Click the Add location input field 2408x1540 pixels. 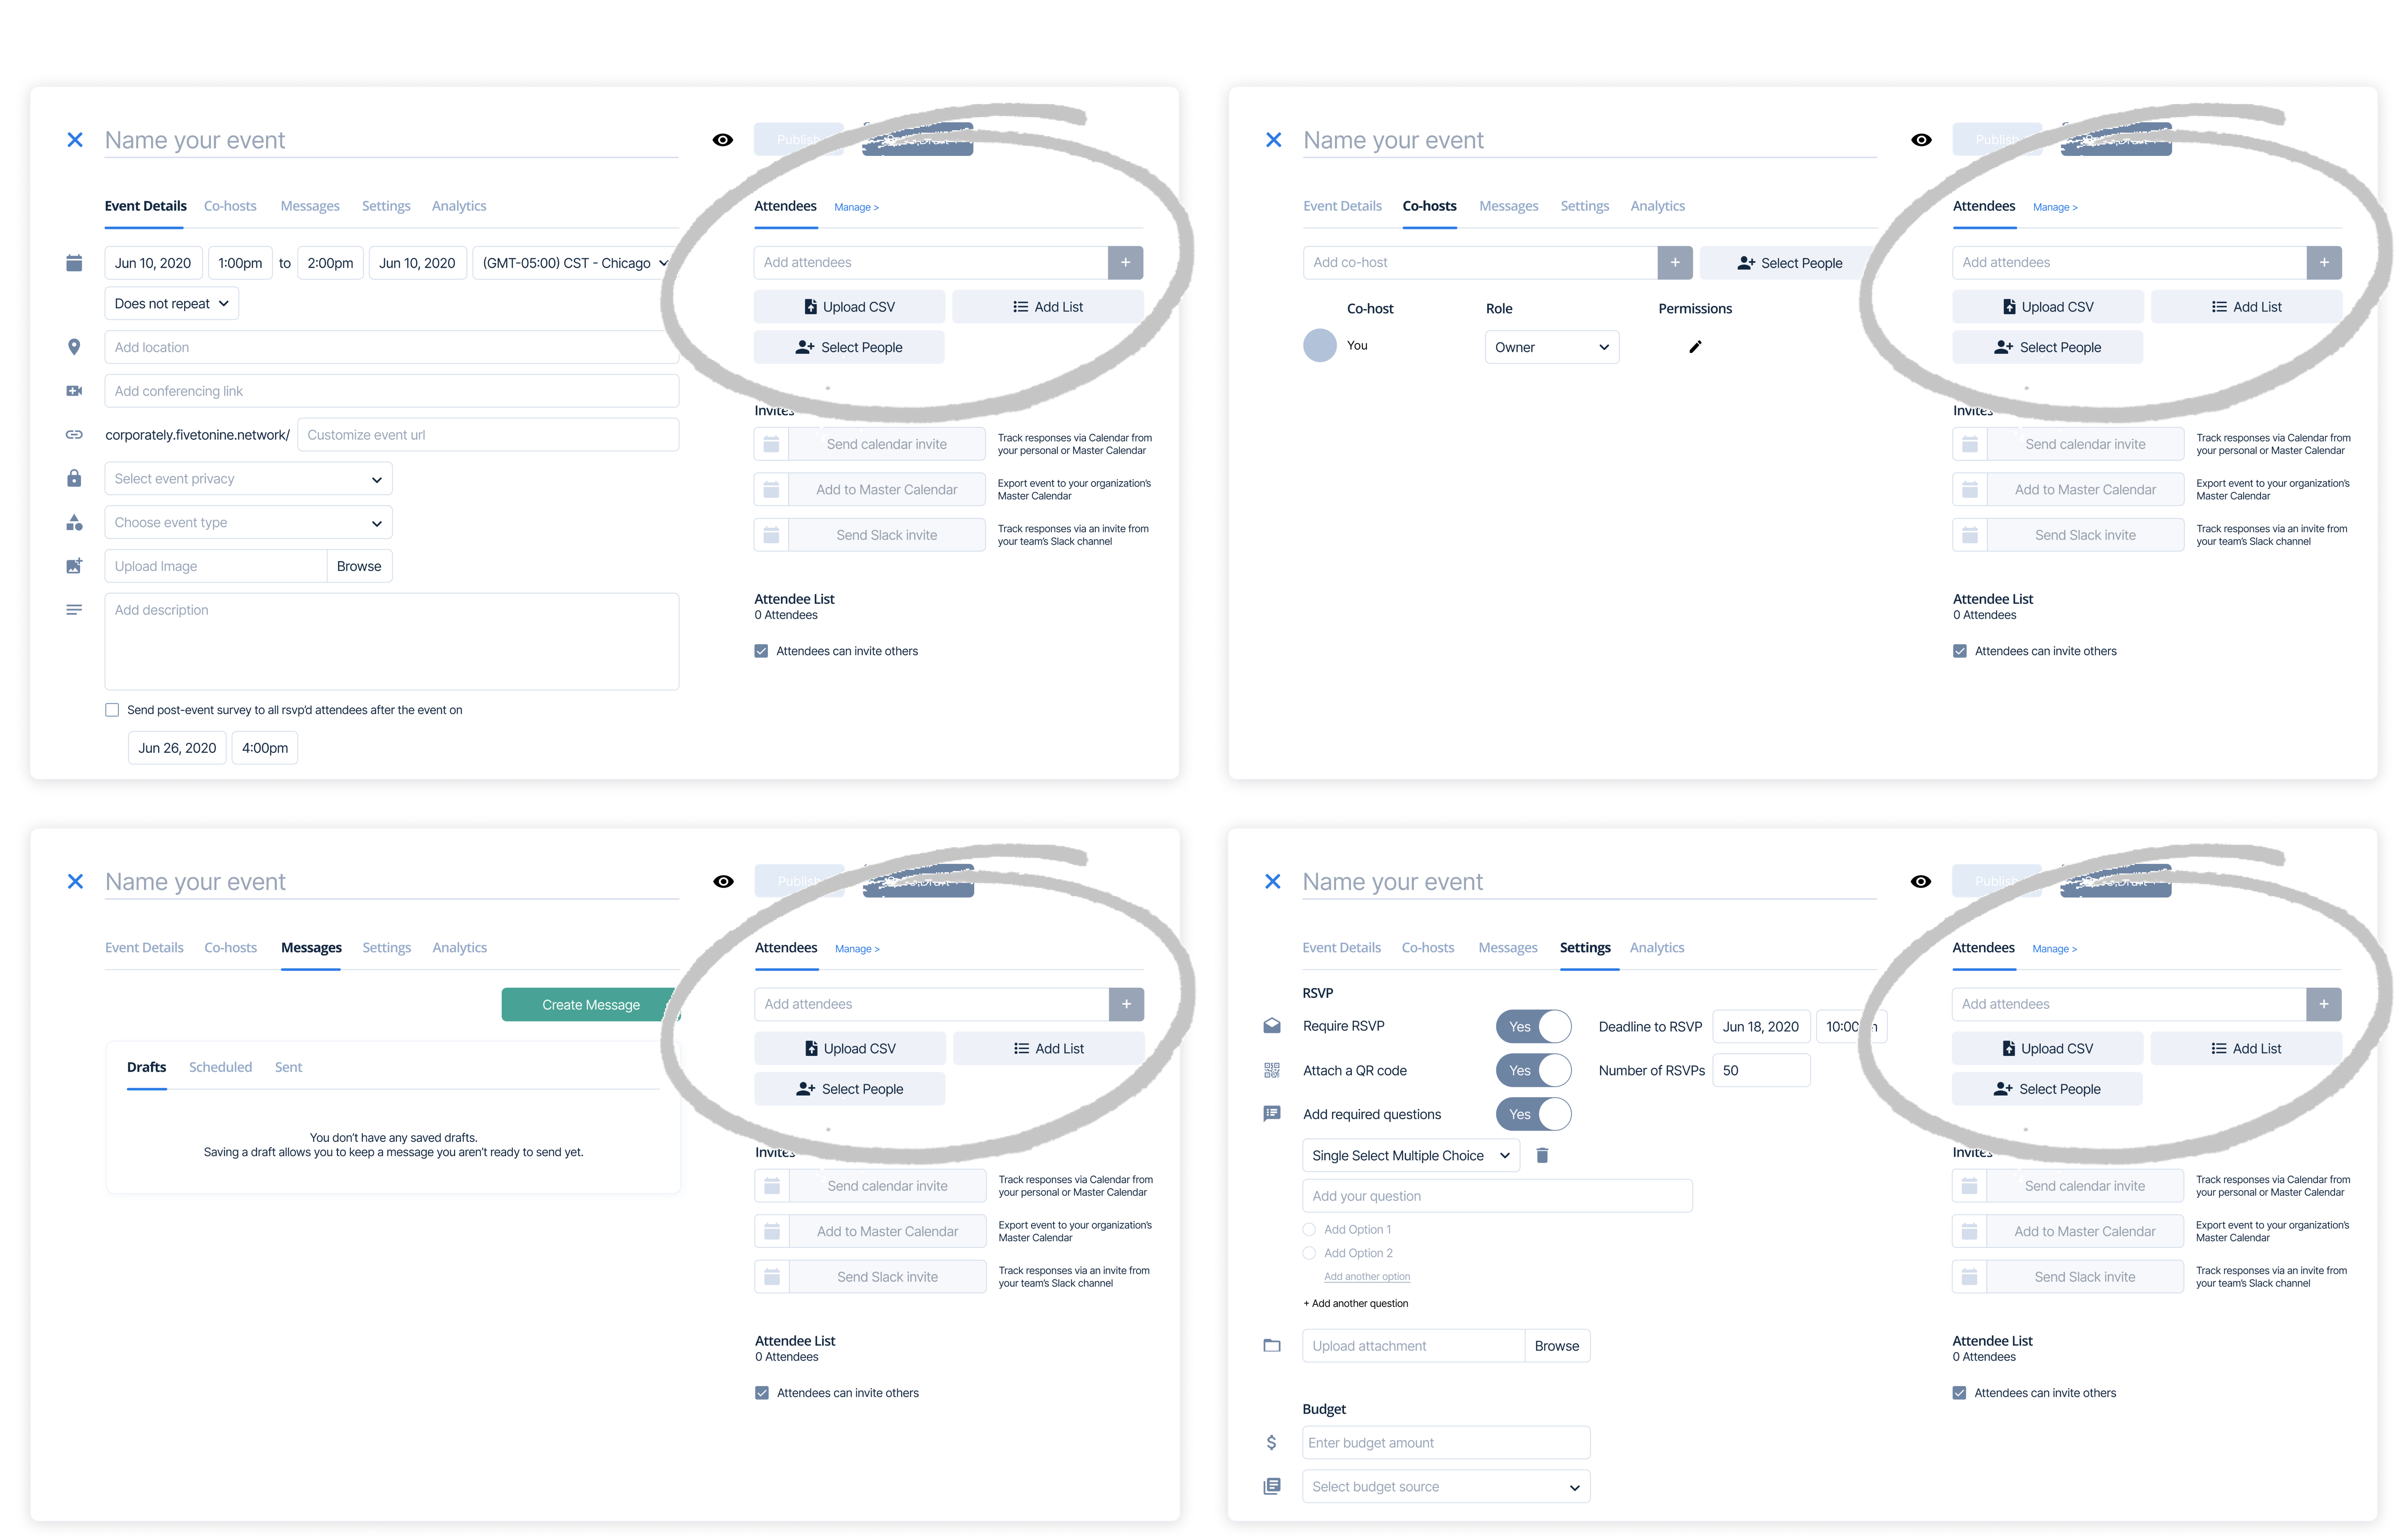pyautogui.click(x=392, y=347)
